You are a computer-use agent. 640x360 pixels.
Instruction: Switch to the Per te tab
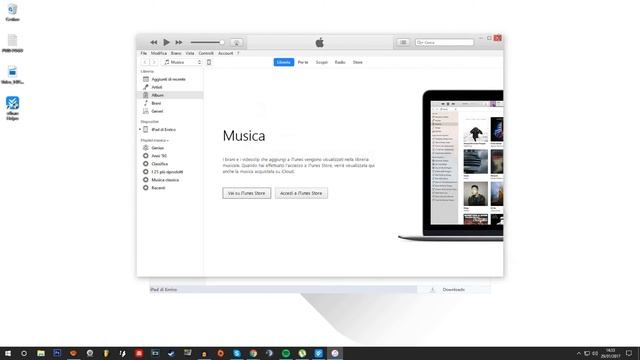[x=303, y=62]
